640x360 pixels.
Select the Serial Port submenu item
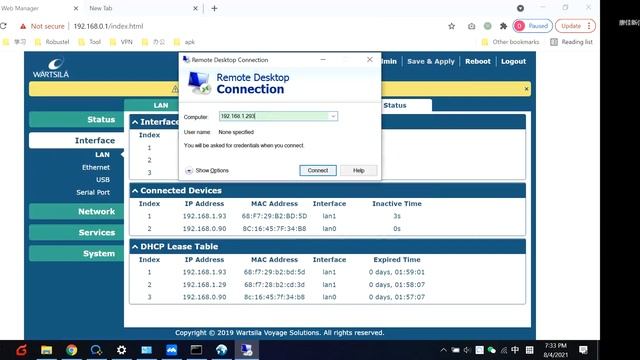[93, 192]
